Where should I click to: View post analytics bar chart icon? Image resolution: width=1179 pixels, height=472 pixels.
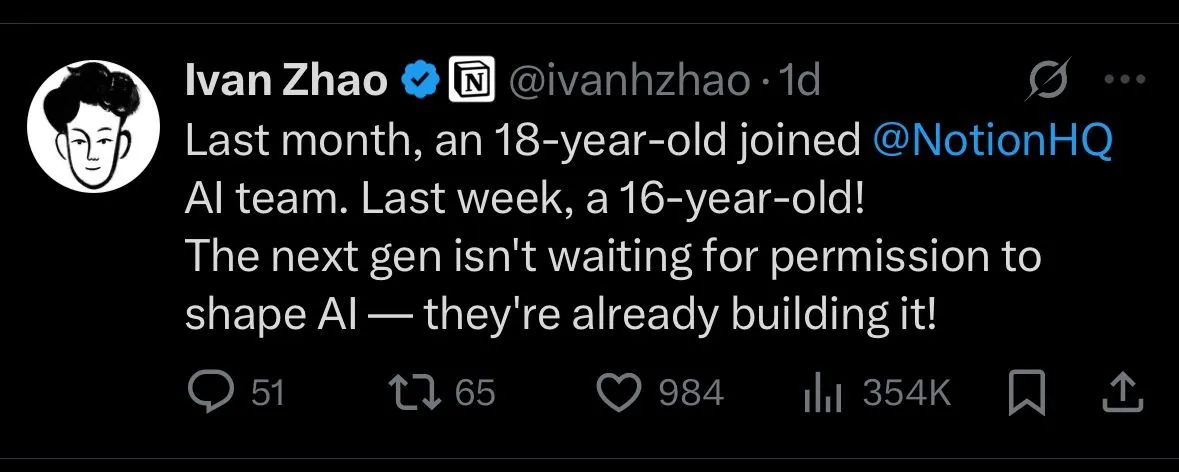coord(823,394)
